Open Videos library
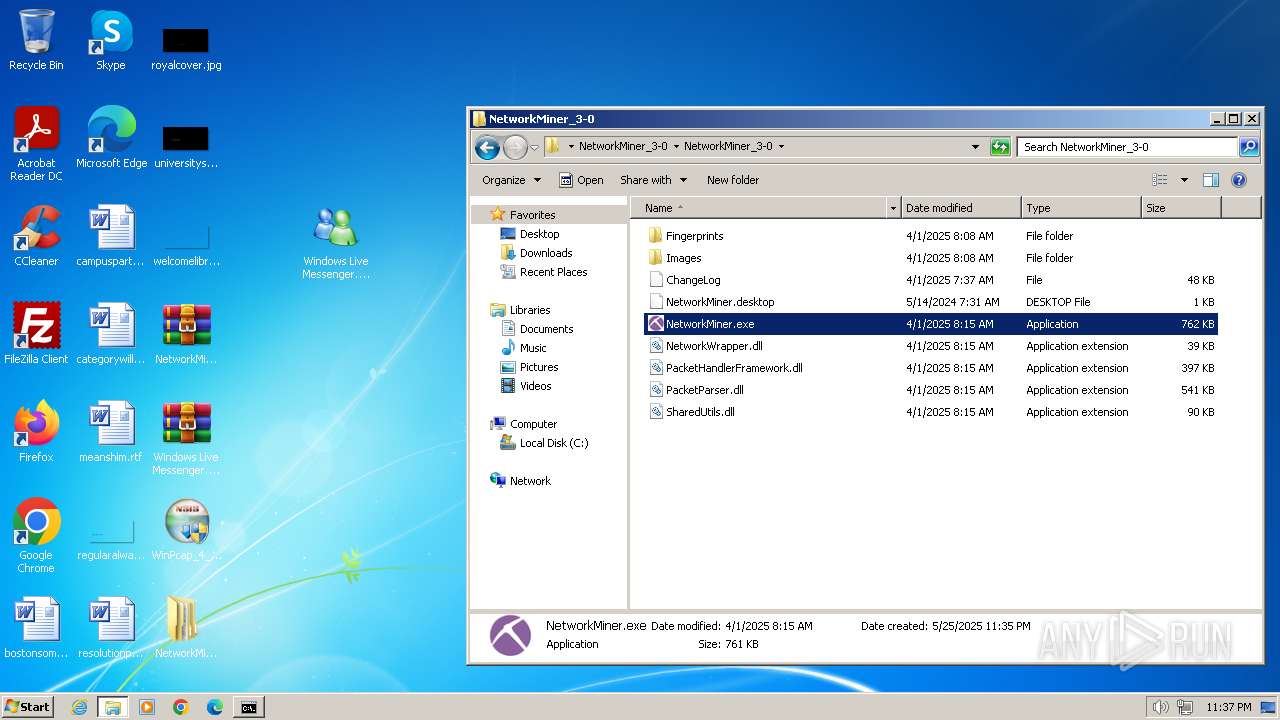The height and width of the screenshot is (720, 1280). coord(535,386)
